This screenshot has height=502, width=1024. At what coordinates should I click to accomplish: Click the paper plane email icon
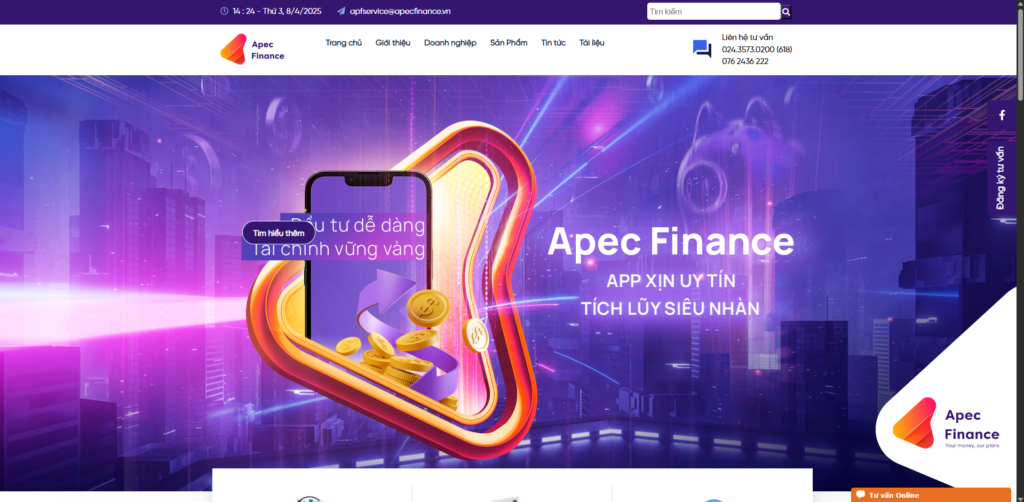point(341,11)
